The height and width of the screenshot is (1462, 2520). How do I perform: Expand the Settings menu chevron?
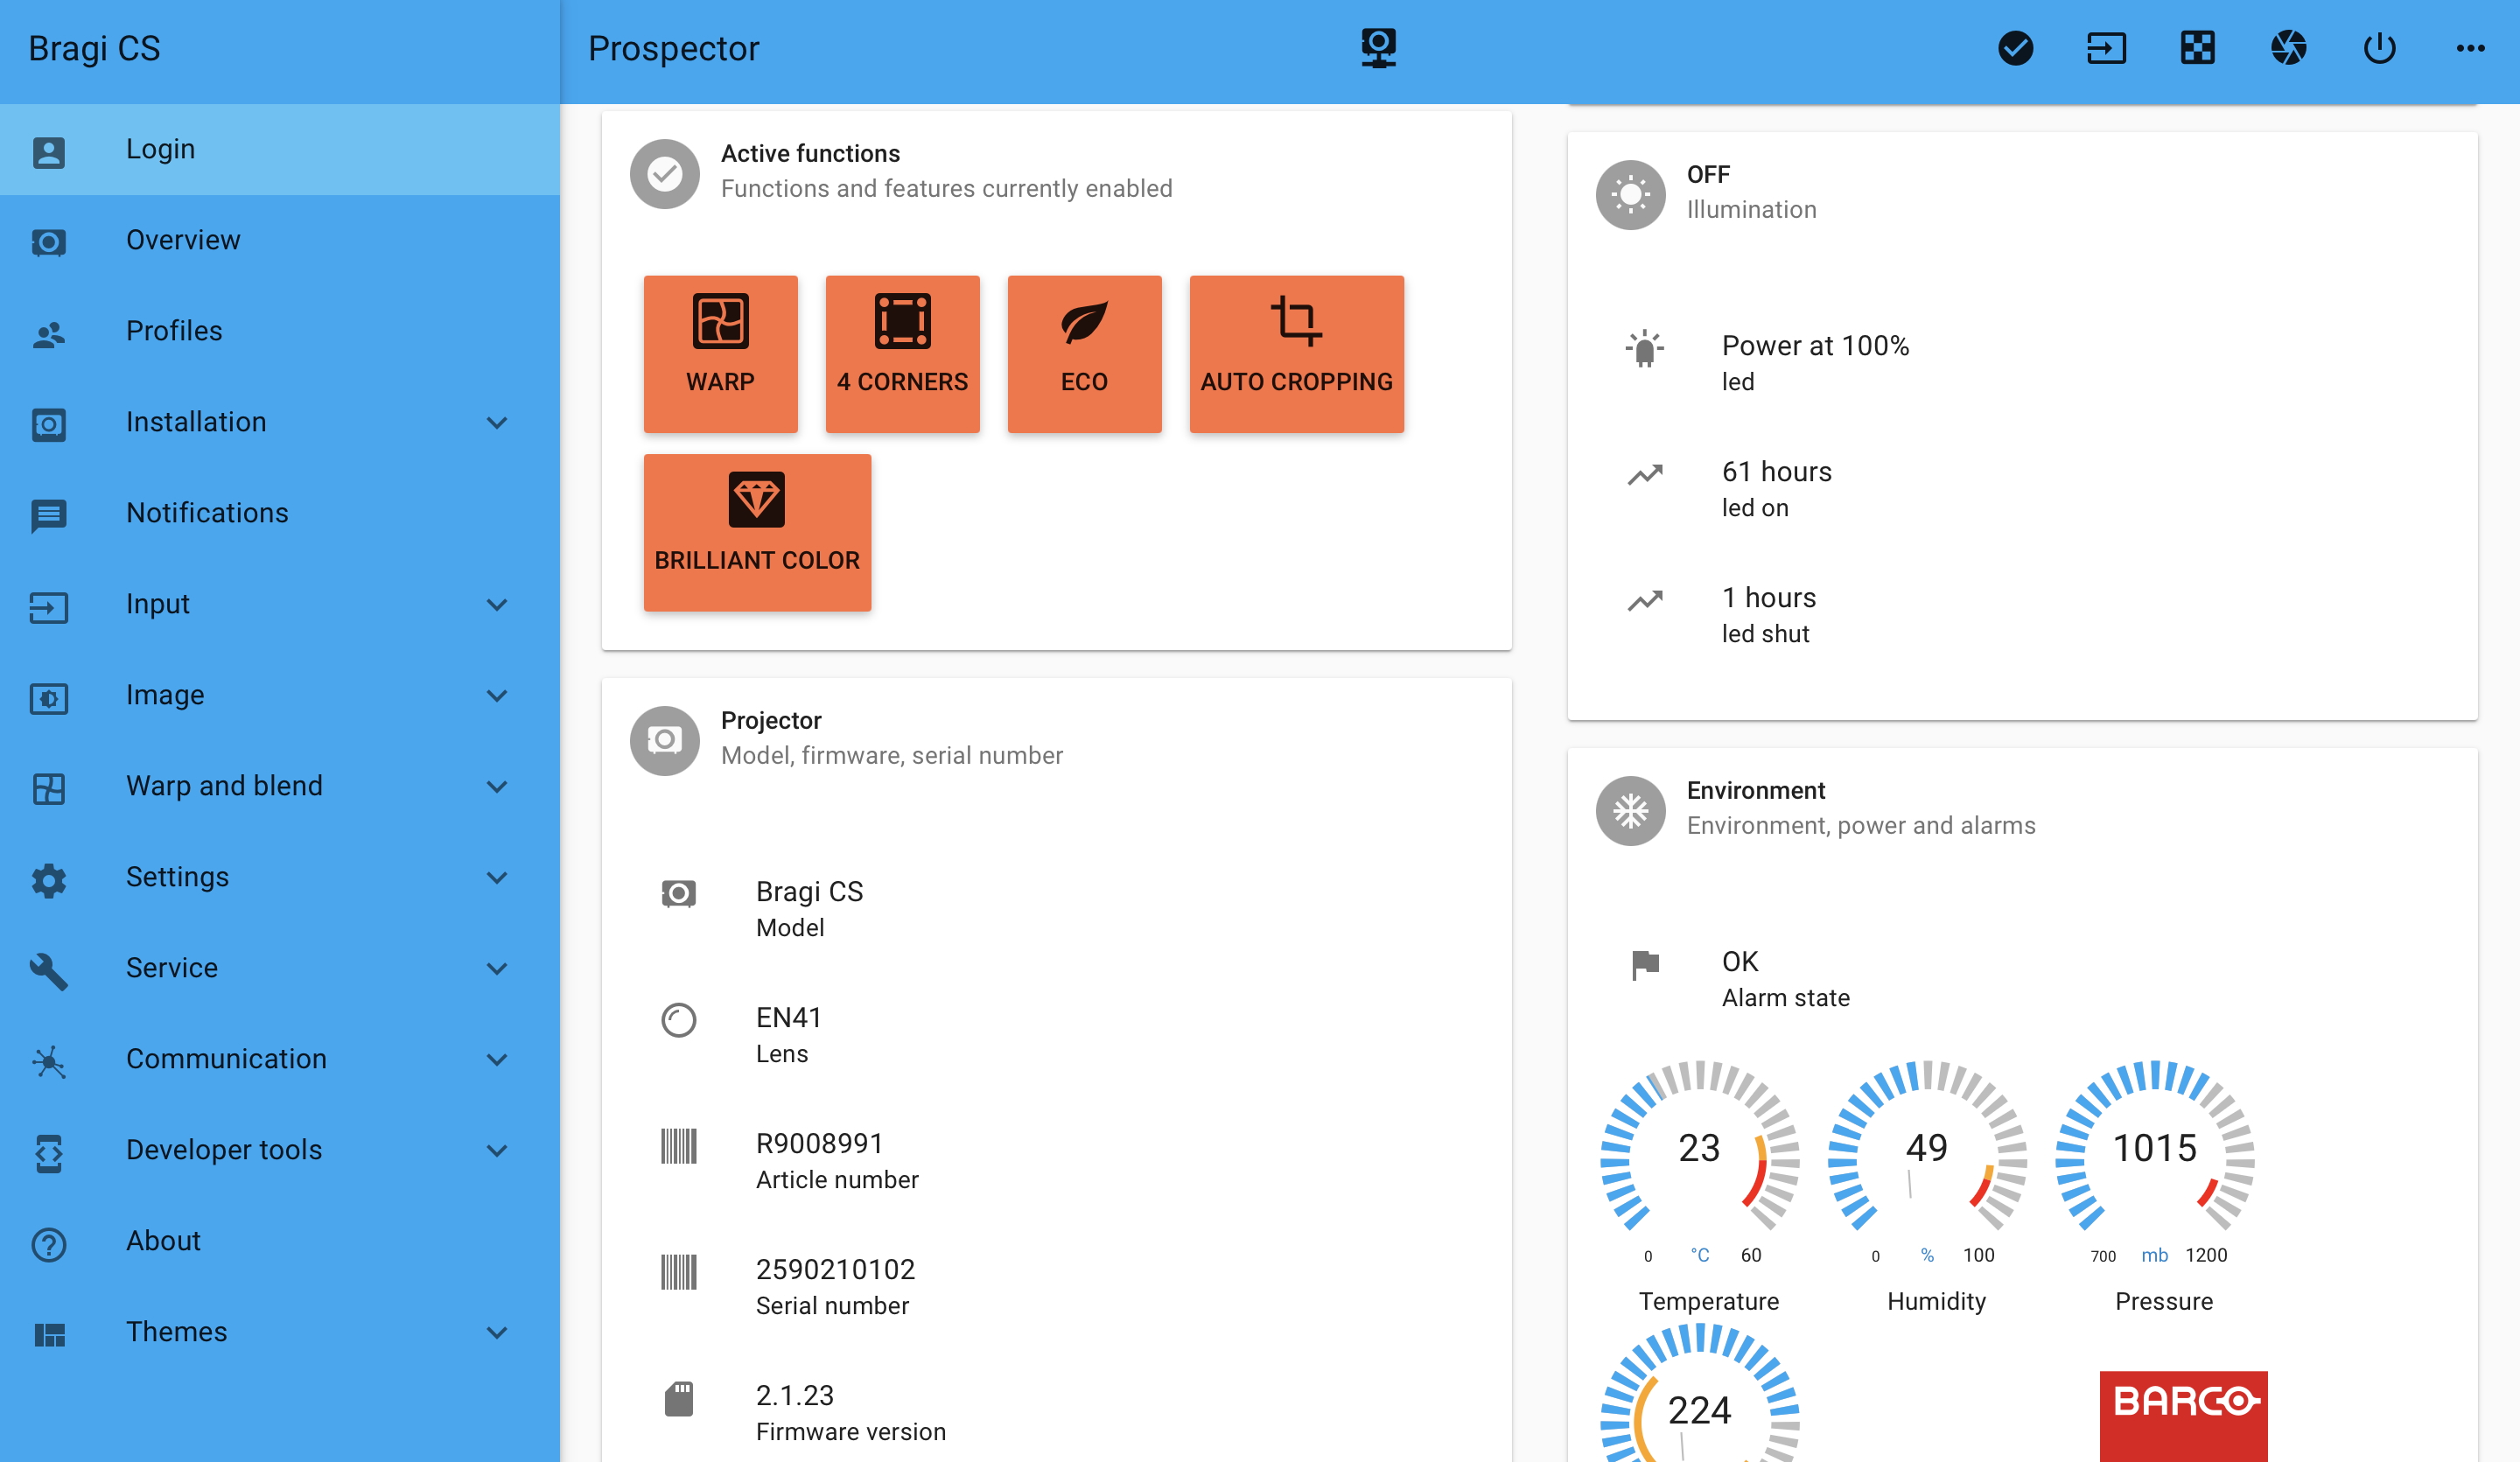tap(497, 877)
